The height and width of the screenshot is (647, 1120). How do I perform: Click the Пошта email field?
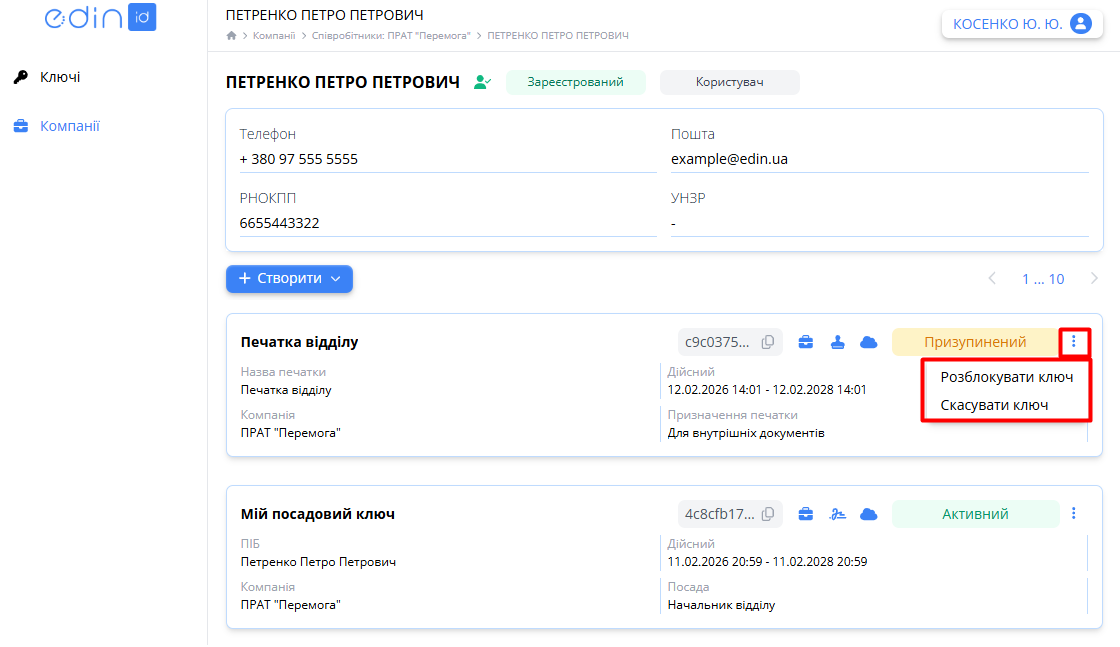point(878,159)
